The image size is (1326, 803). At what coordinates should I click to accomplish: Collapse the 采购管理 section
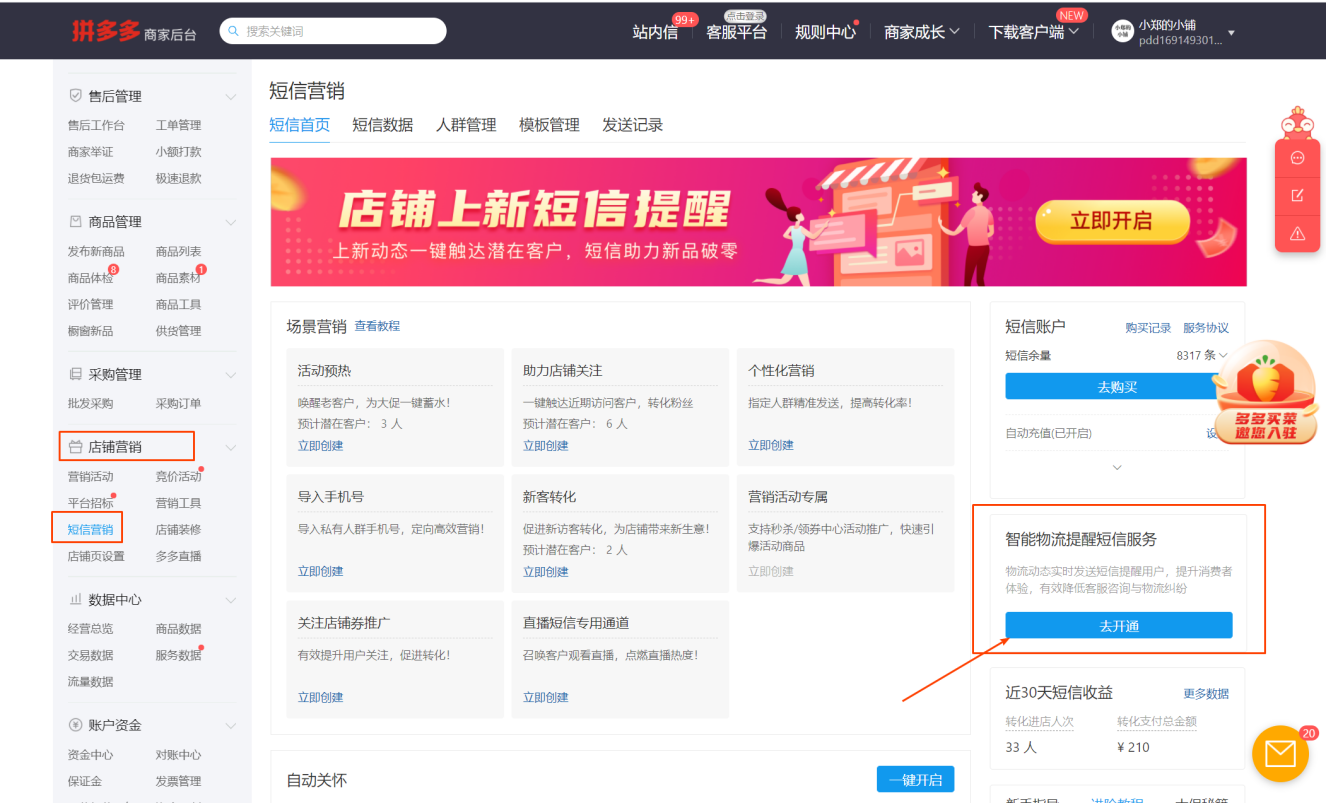point(231,375)
